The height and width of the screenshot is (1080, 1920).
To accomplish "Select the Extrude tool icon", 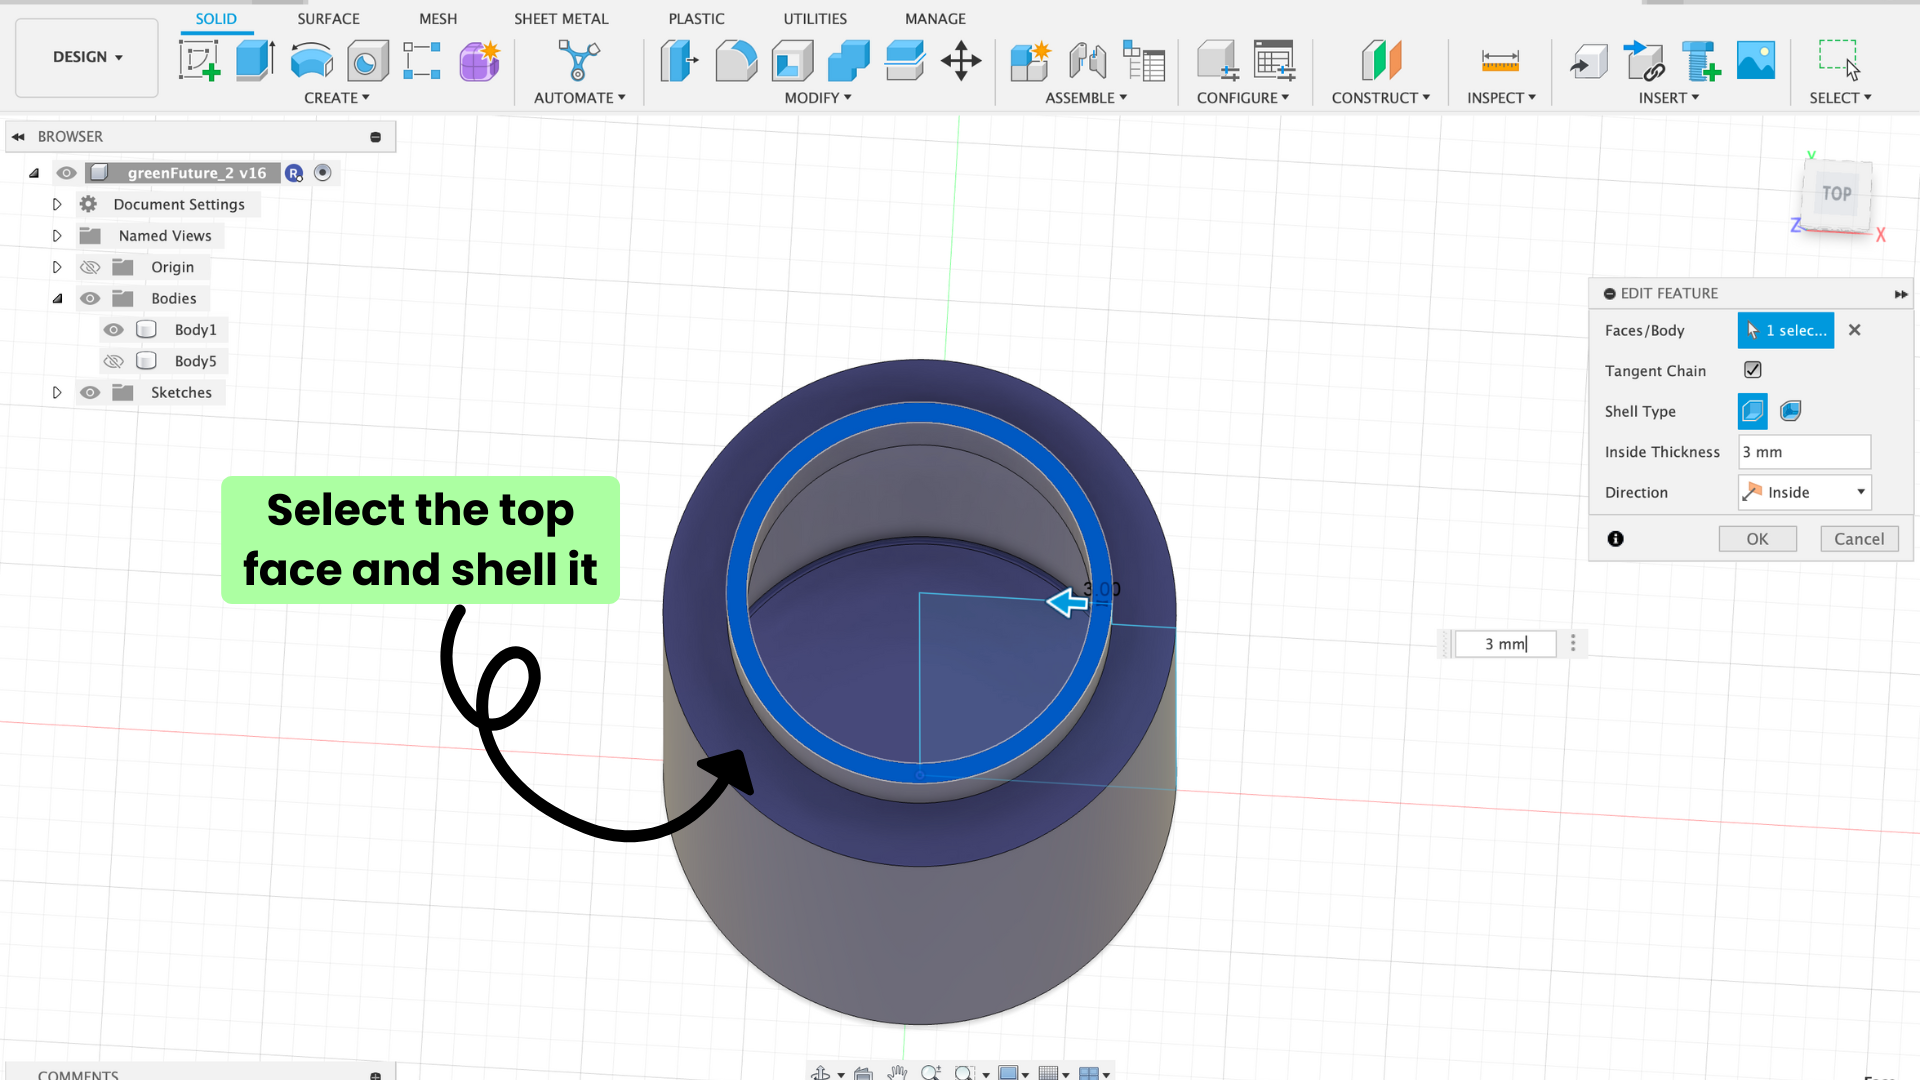I will 255,61.
